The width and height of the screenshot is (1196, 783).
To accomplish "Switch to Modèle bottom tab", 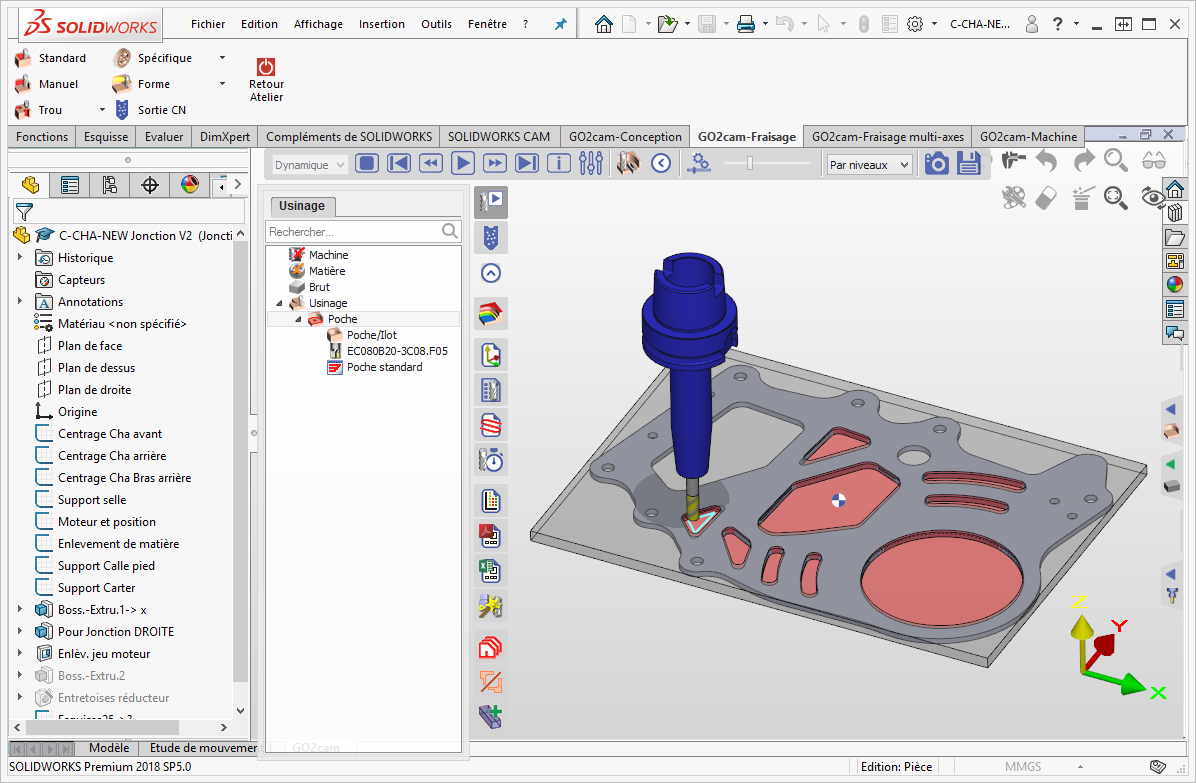I will pyautogui.click(x=109, y=748).
